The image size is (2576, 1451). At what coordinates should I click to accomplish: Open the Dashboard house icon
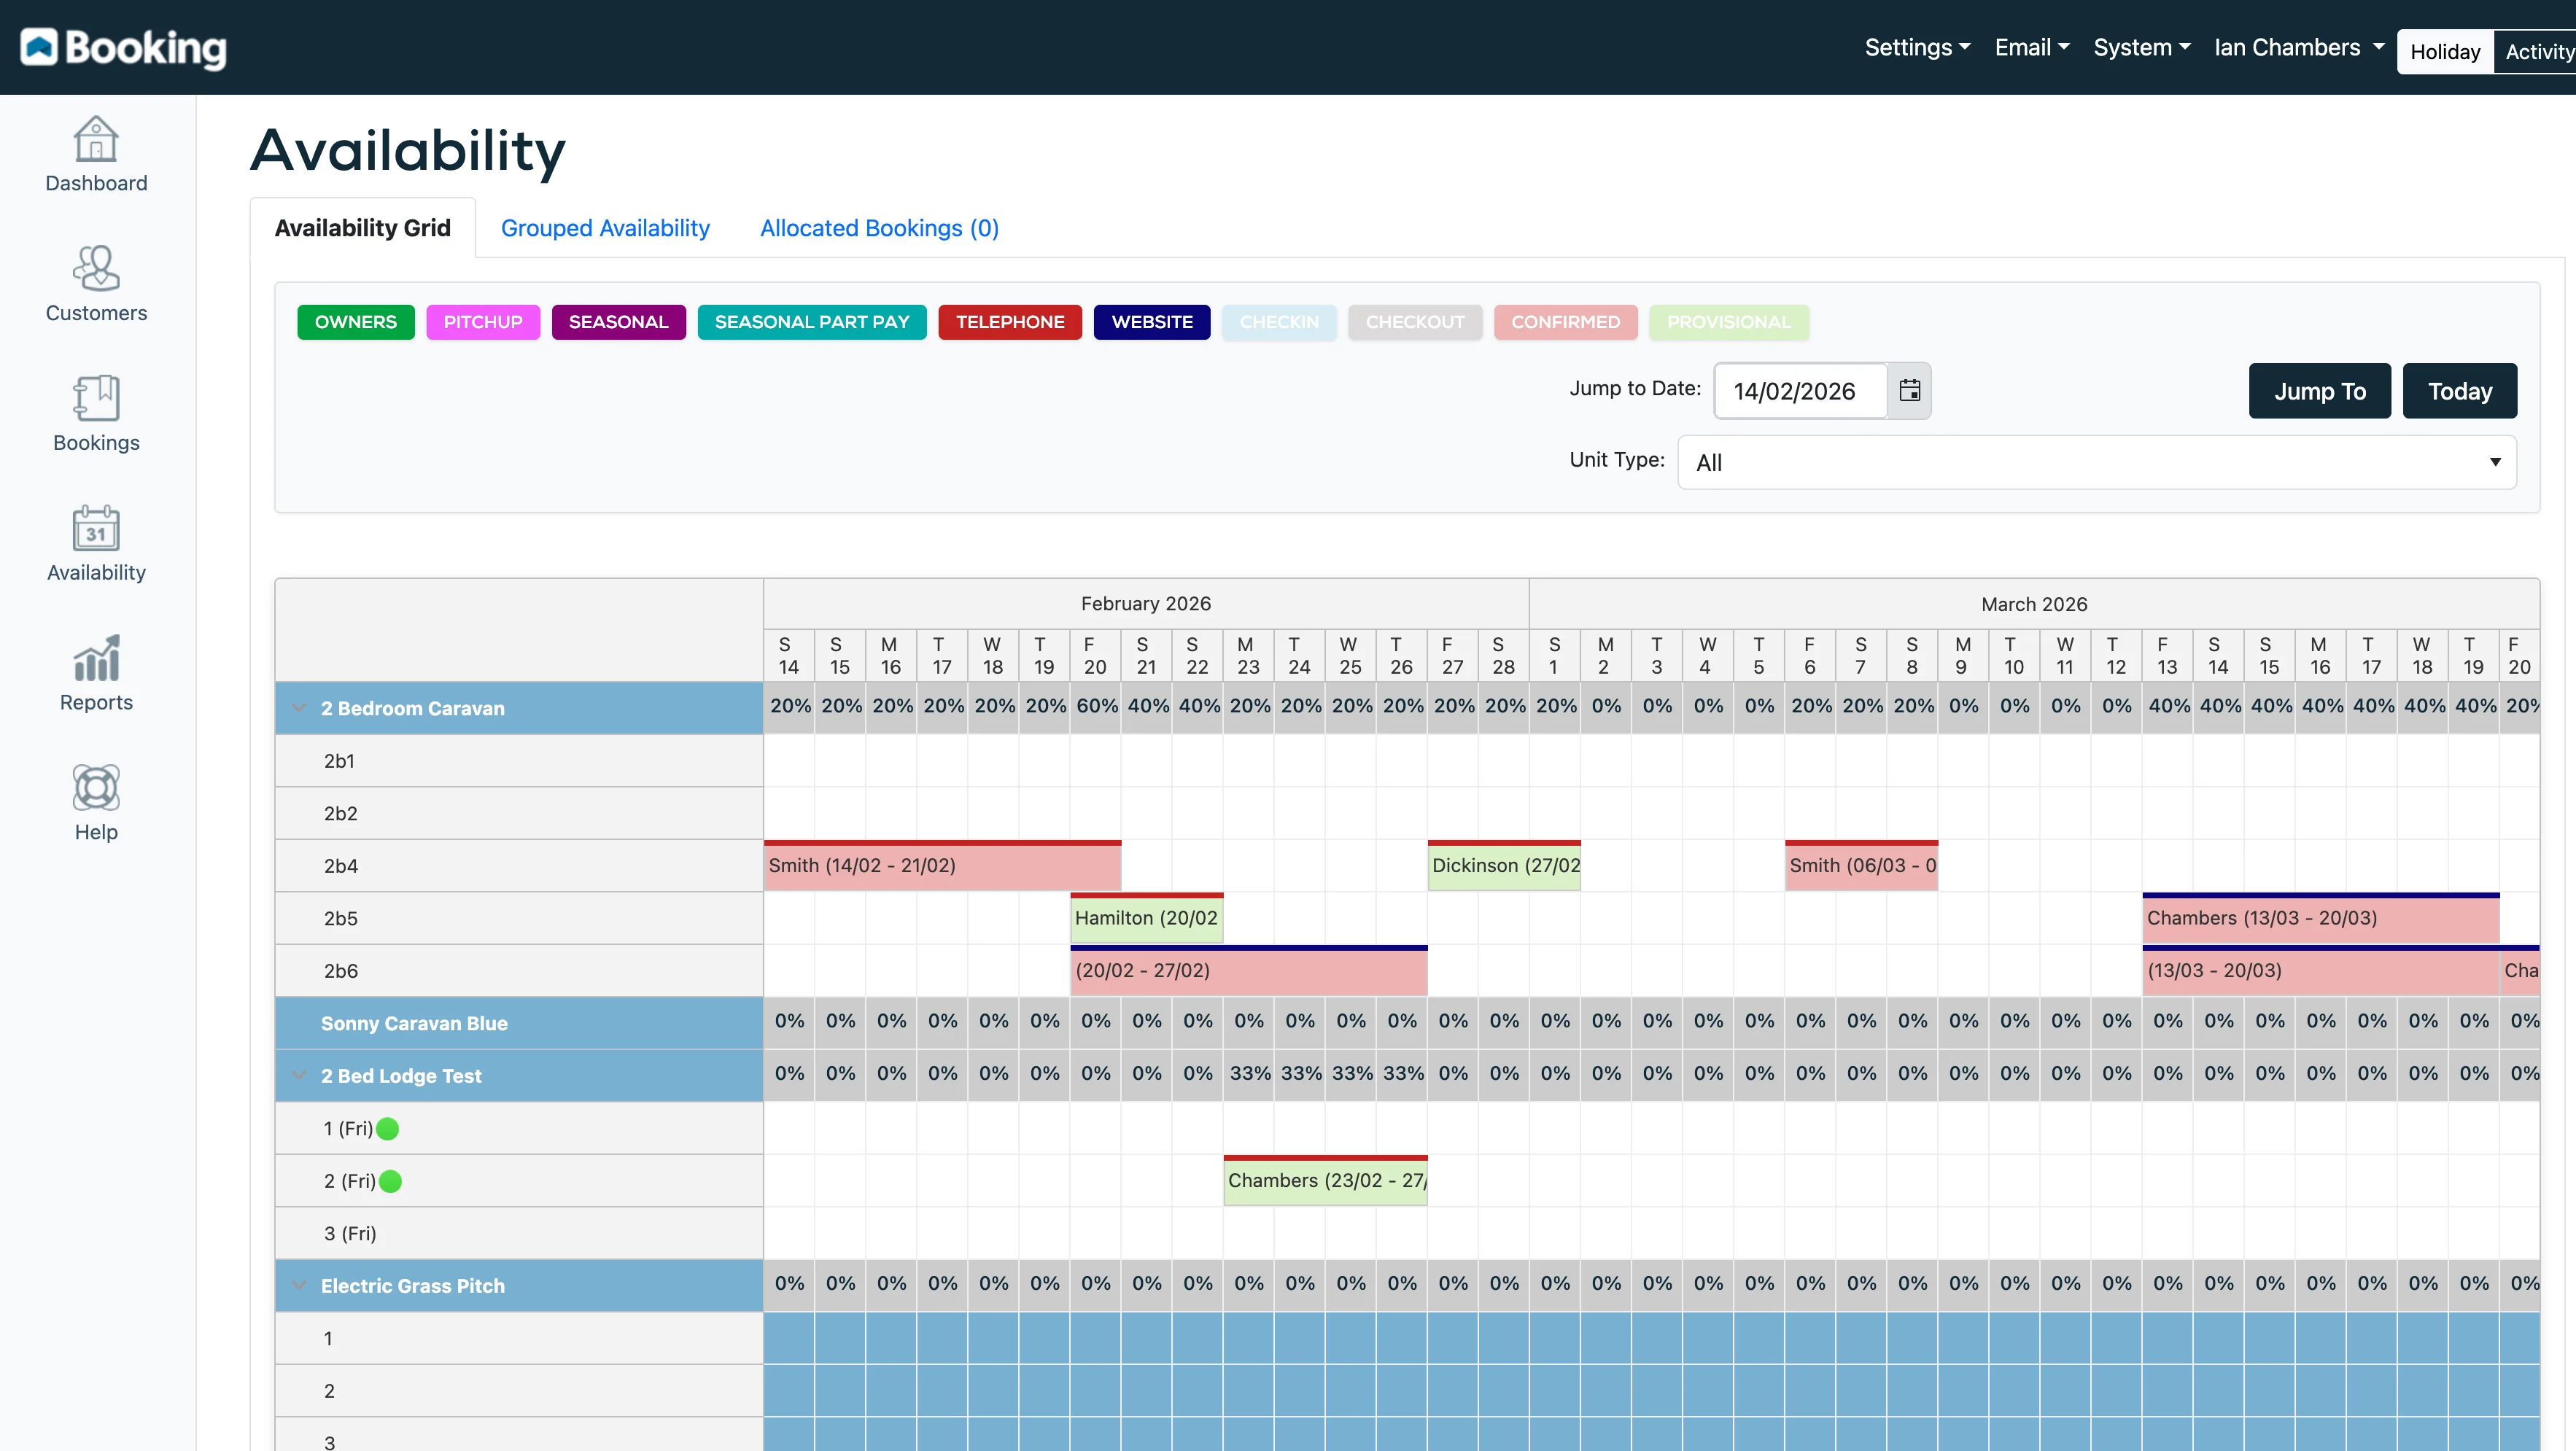click(x=96, y=139)
